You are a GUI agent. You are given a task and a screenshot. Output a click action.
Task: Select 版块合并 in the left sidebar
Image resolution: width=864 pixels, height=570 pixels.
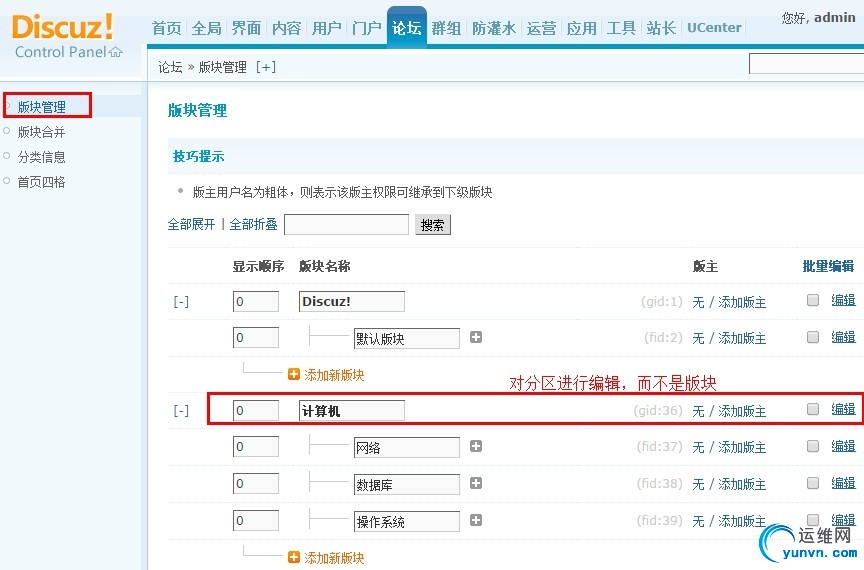tap(41, 132)
